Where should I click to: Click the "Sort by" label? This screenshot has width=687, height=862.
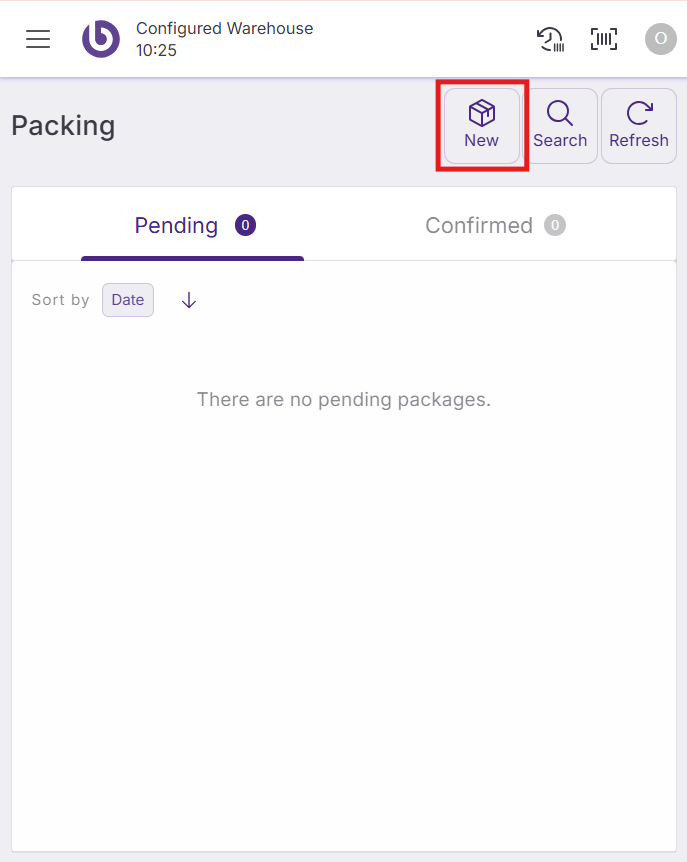click(60, 300)
